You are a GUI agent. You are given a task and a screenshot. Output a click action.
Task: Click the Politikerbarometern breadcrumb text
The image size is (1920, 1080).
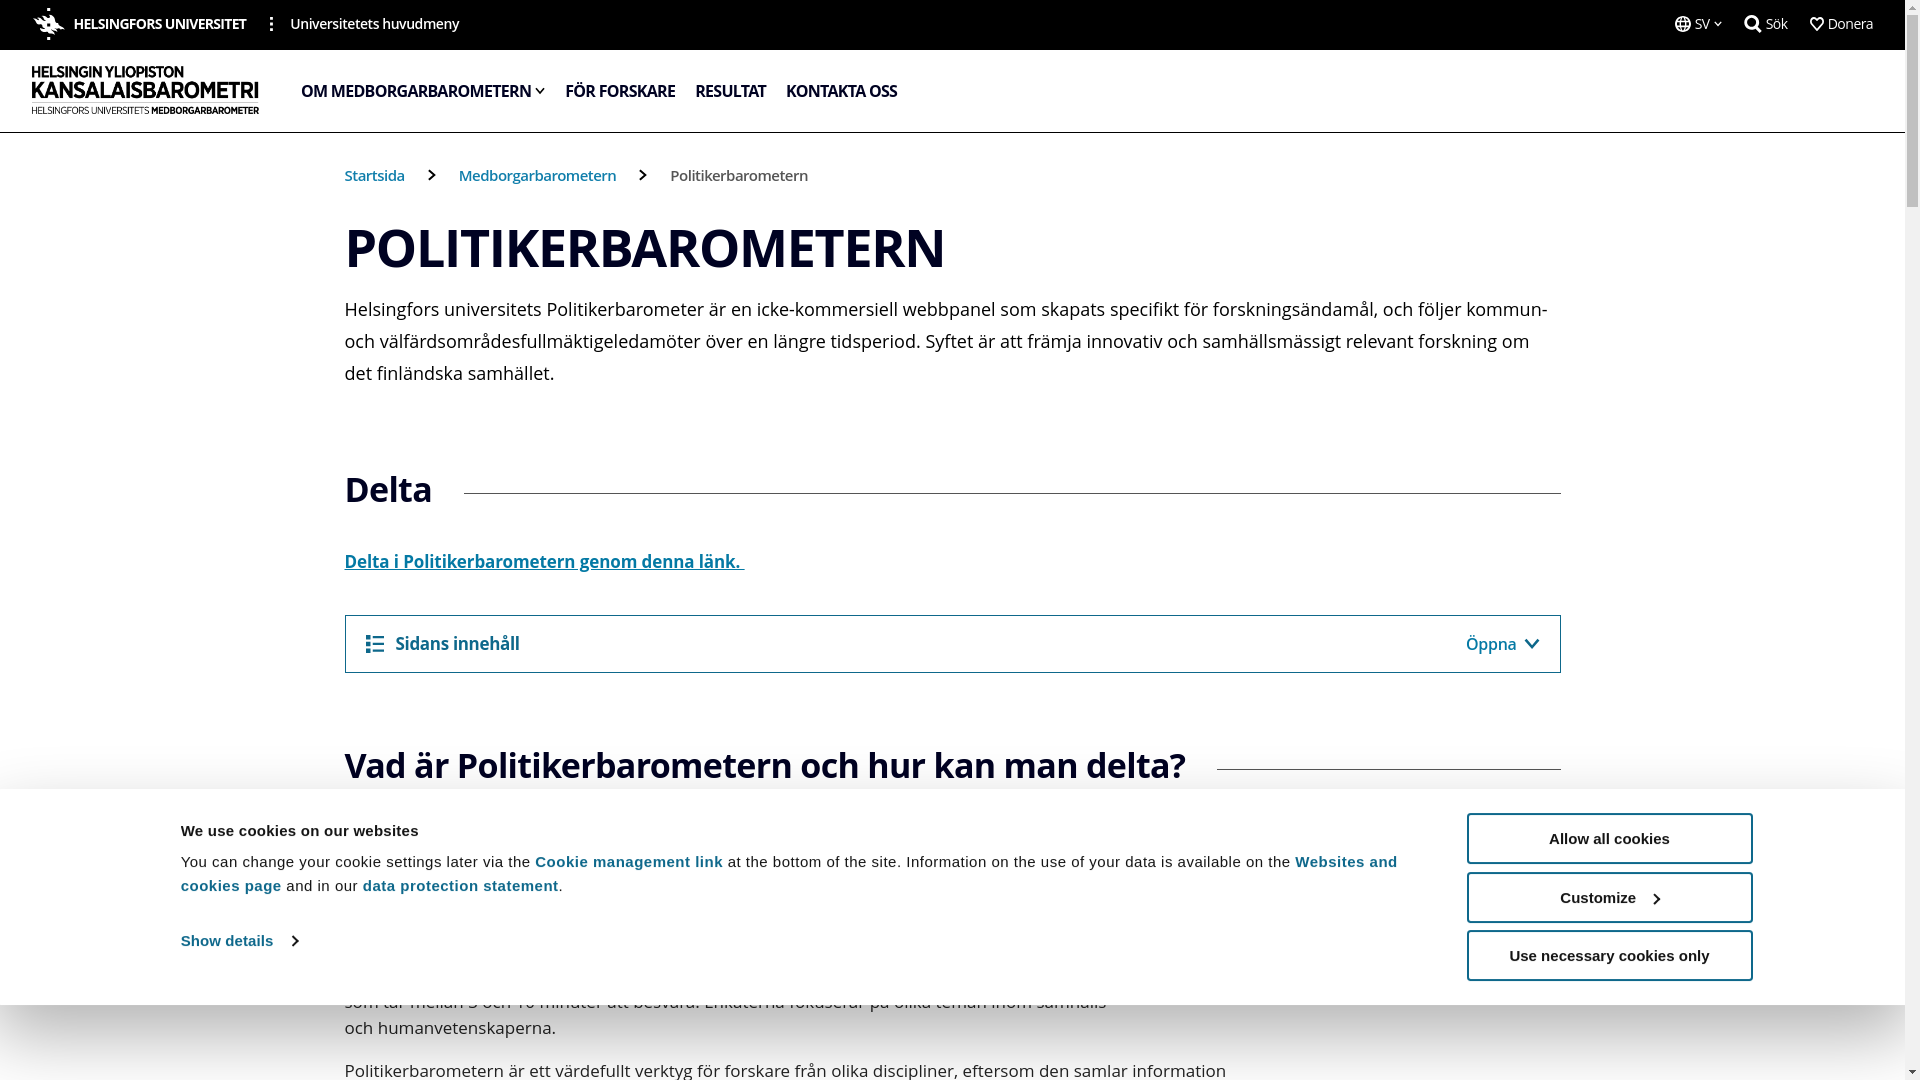point(739,175)
